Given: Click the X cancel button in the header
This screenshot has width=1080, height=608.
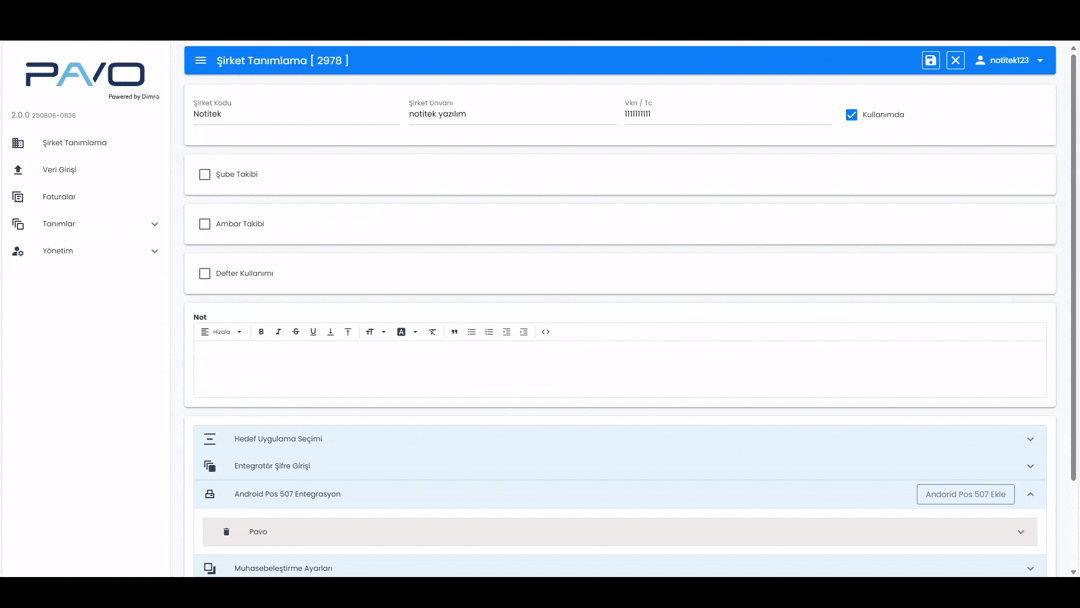Looking at the screenshot, I should pyautogui.click(x=956, y=61).
